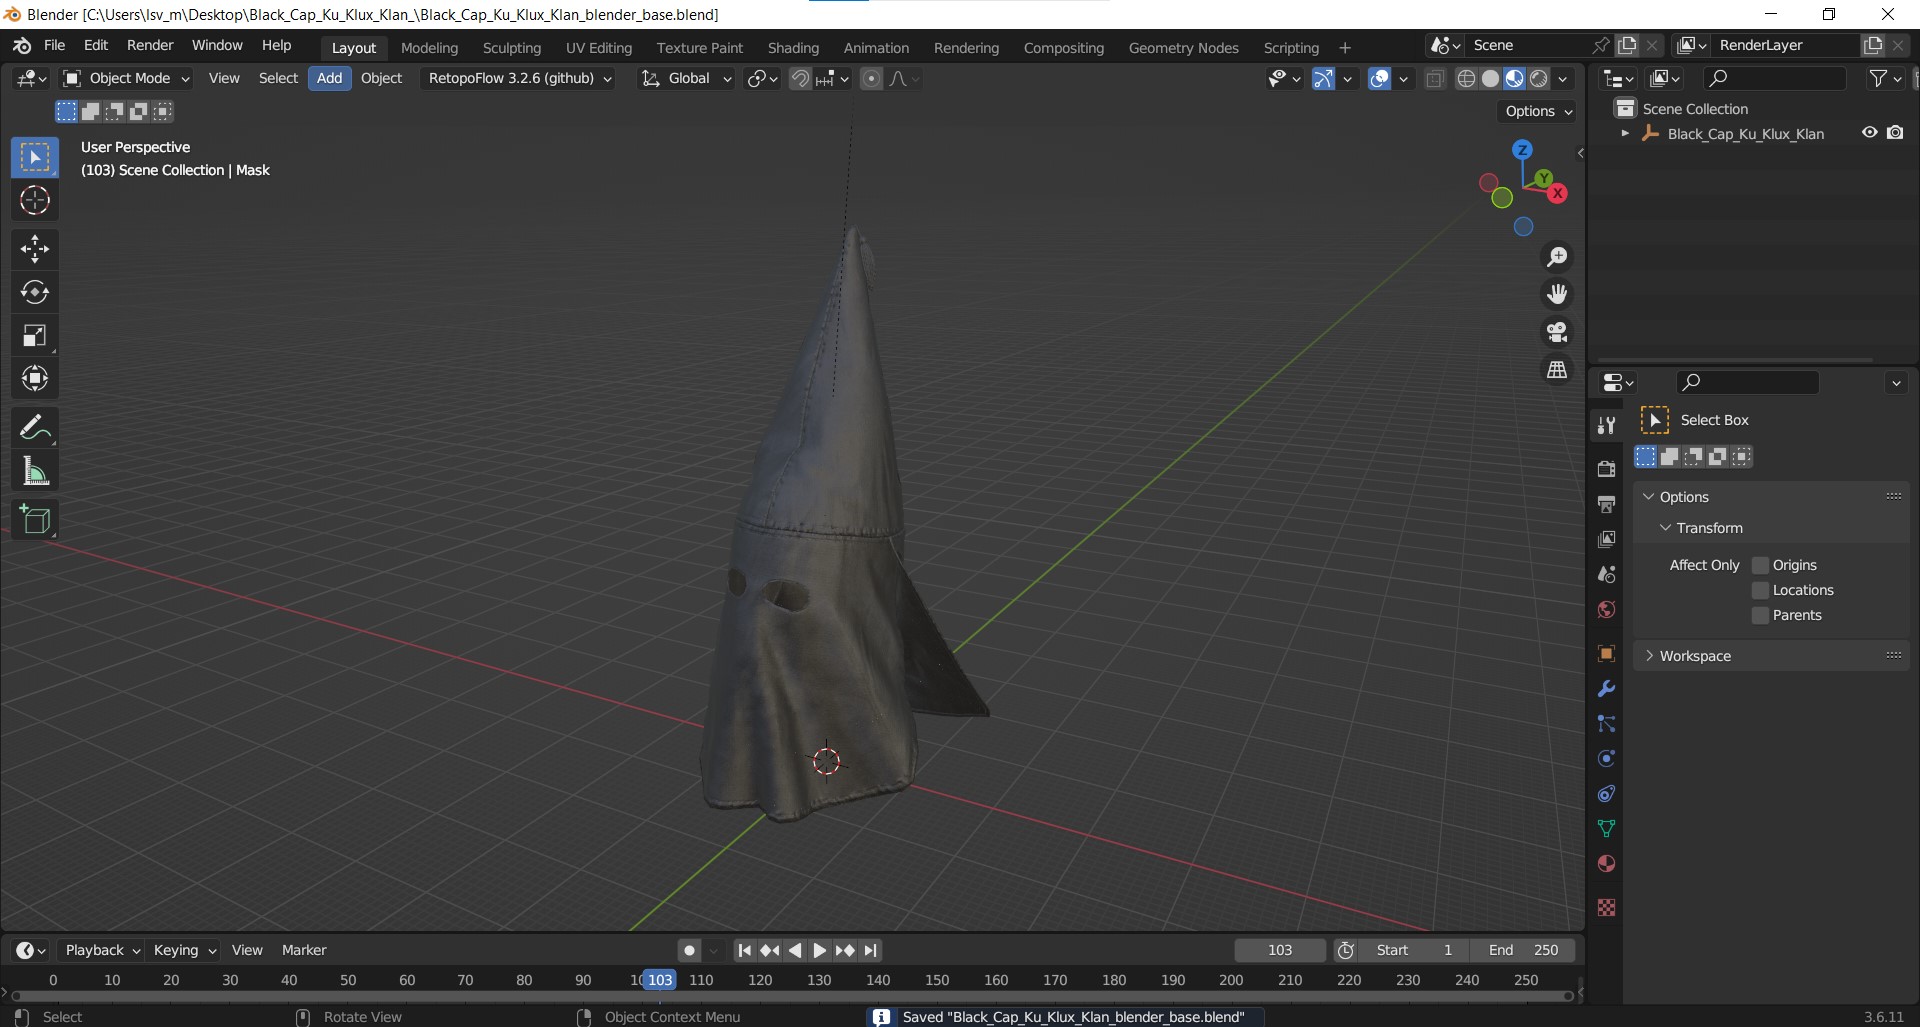The image size is (1920, 1027).
Task: Click the Marker menu in timeline
Action: click(304, 950)
